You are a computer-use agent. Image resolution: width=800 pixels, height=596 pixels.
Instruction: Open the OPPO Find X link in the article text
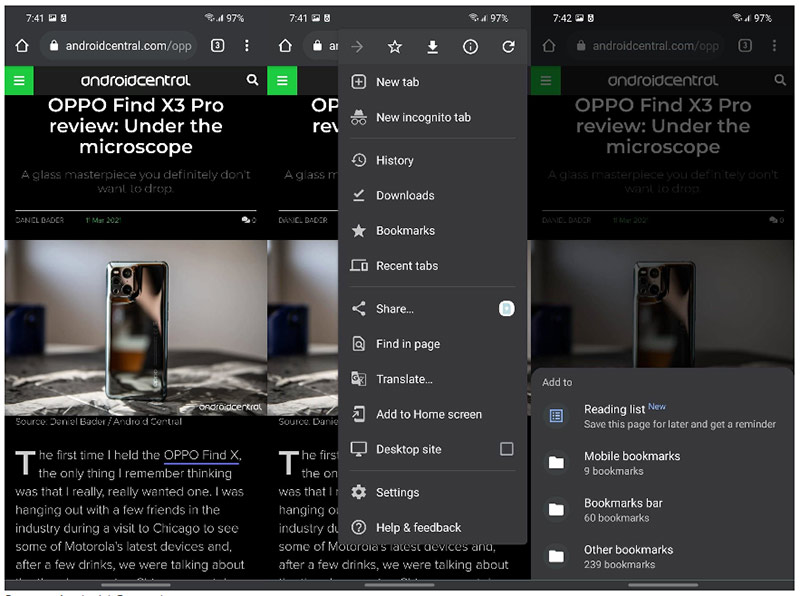pyautogui.click(x=202, y=455)
